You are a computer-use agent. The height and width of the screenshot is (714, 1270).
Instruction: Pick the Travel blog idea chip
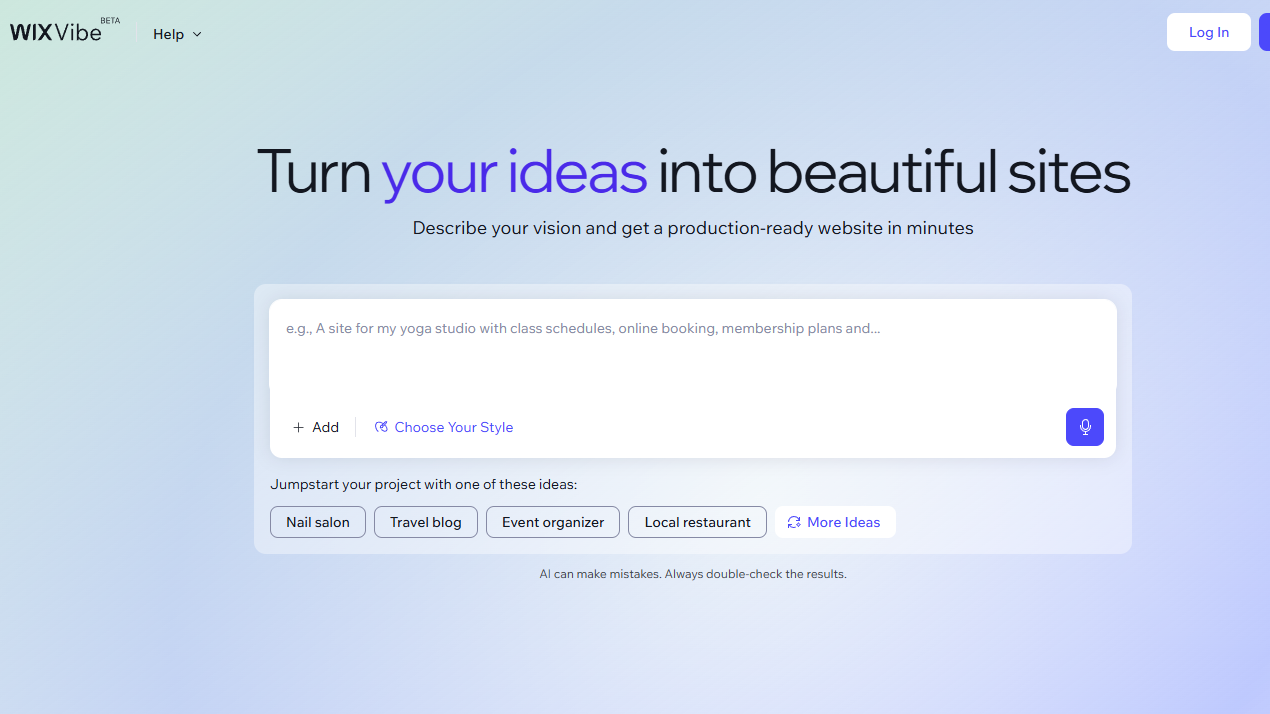pos(426,522)
